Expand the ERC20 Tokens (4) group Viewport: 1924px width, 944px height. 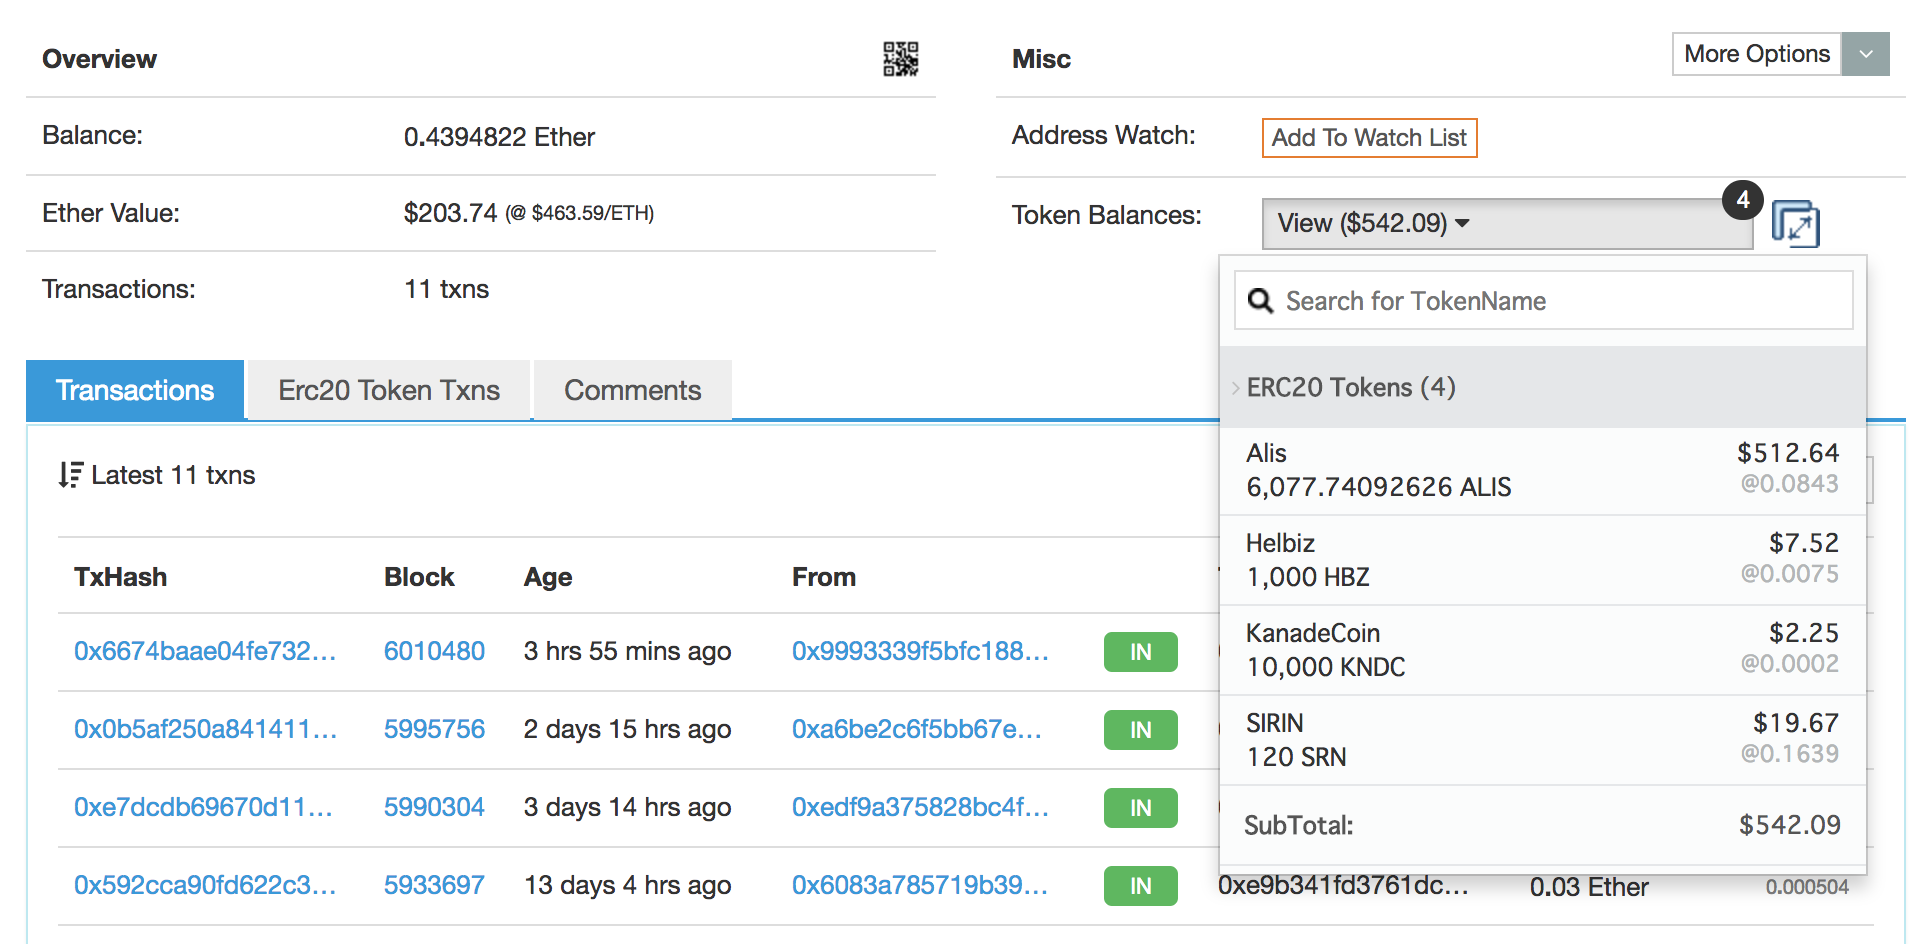[x=1350, y=388]
